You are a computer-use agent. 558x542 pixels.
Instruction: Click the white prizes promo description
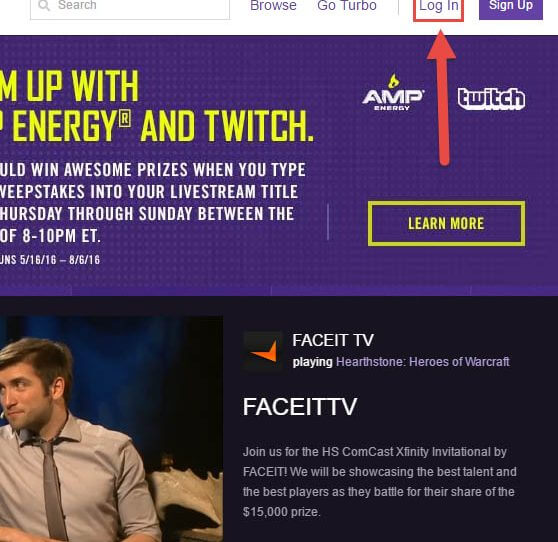tap(153, 202)
